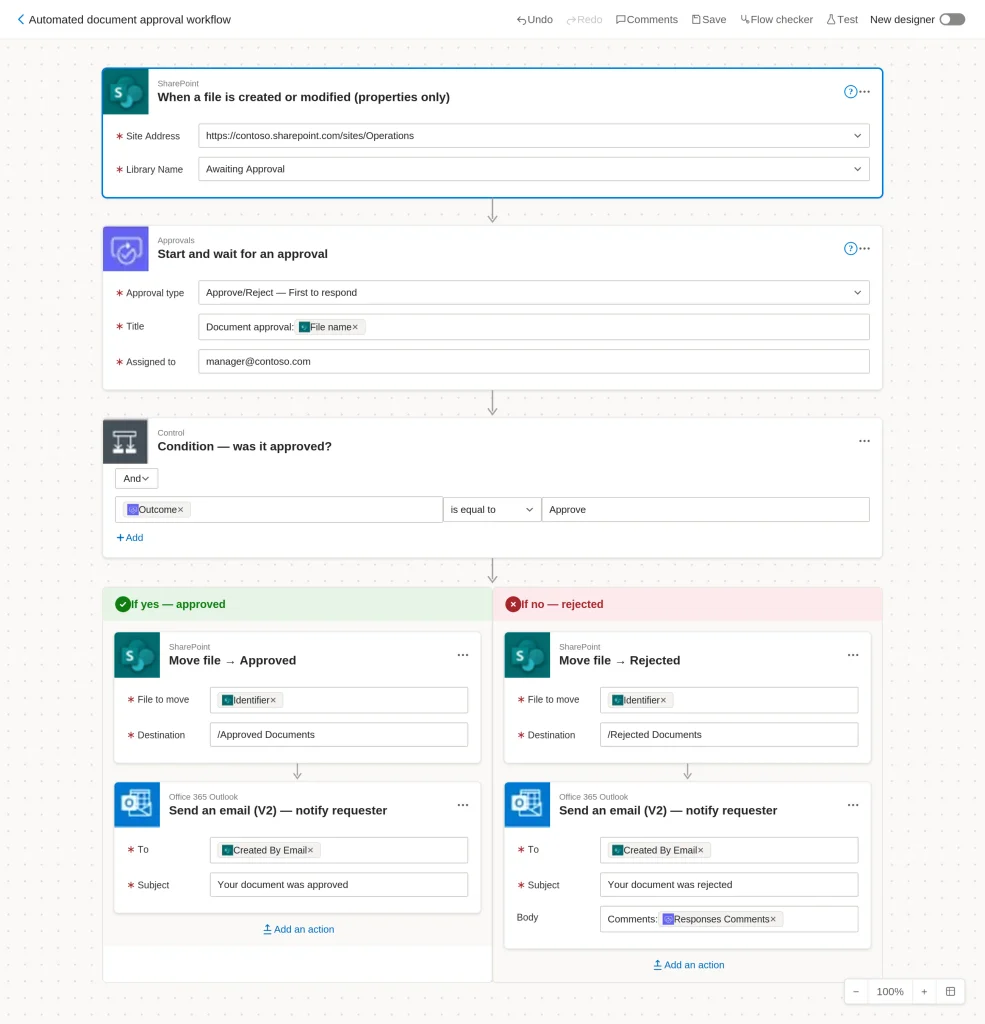Click Redo in the top toolbar
This screenshot has width=985, height=1024.
584,20
